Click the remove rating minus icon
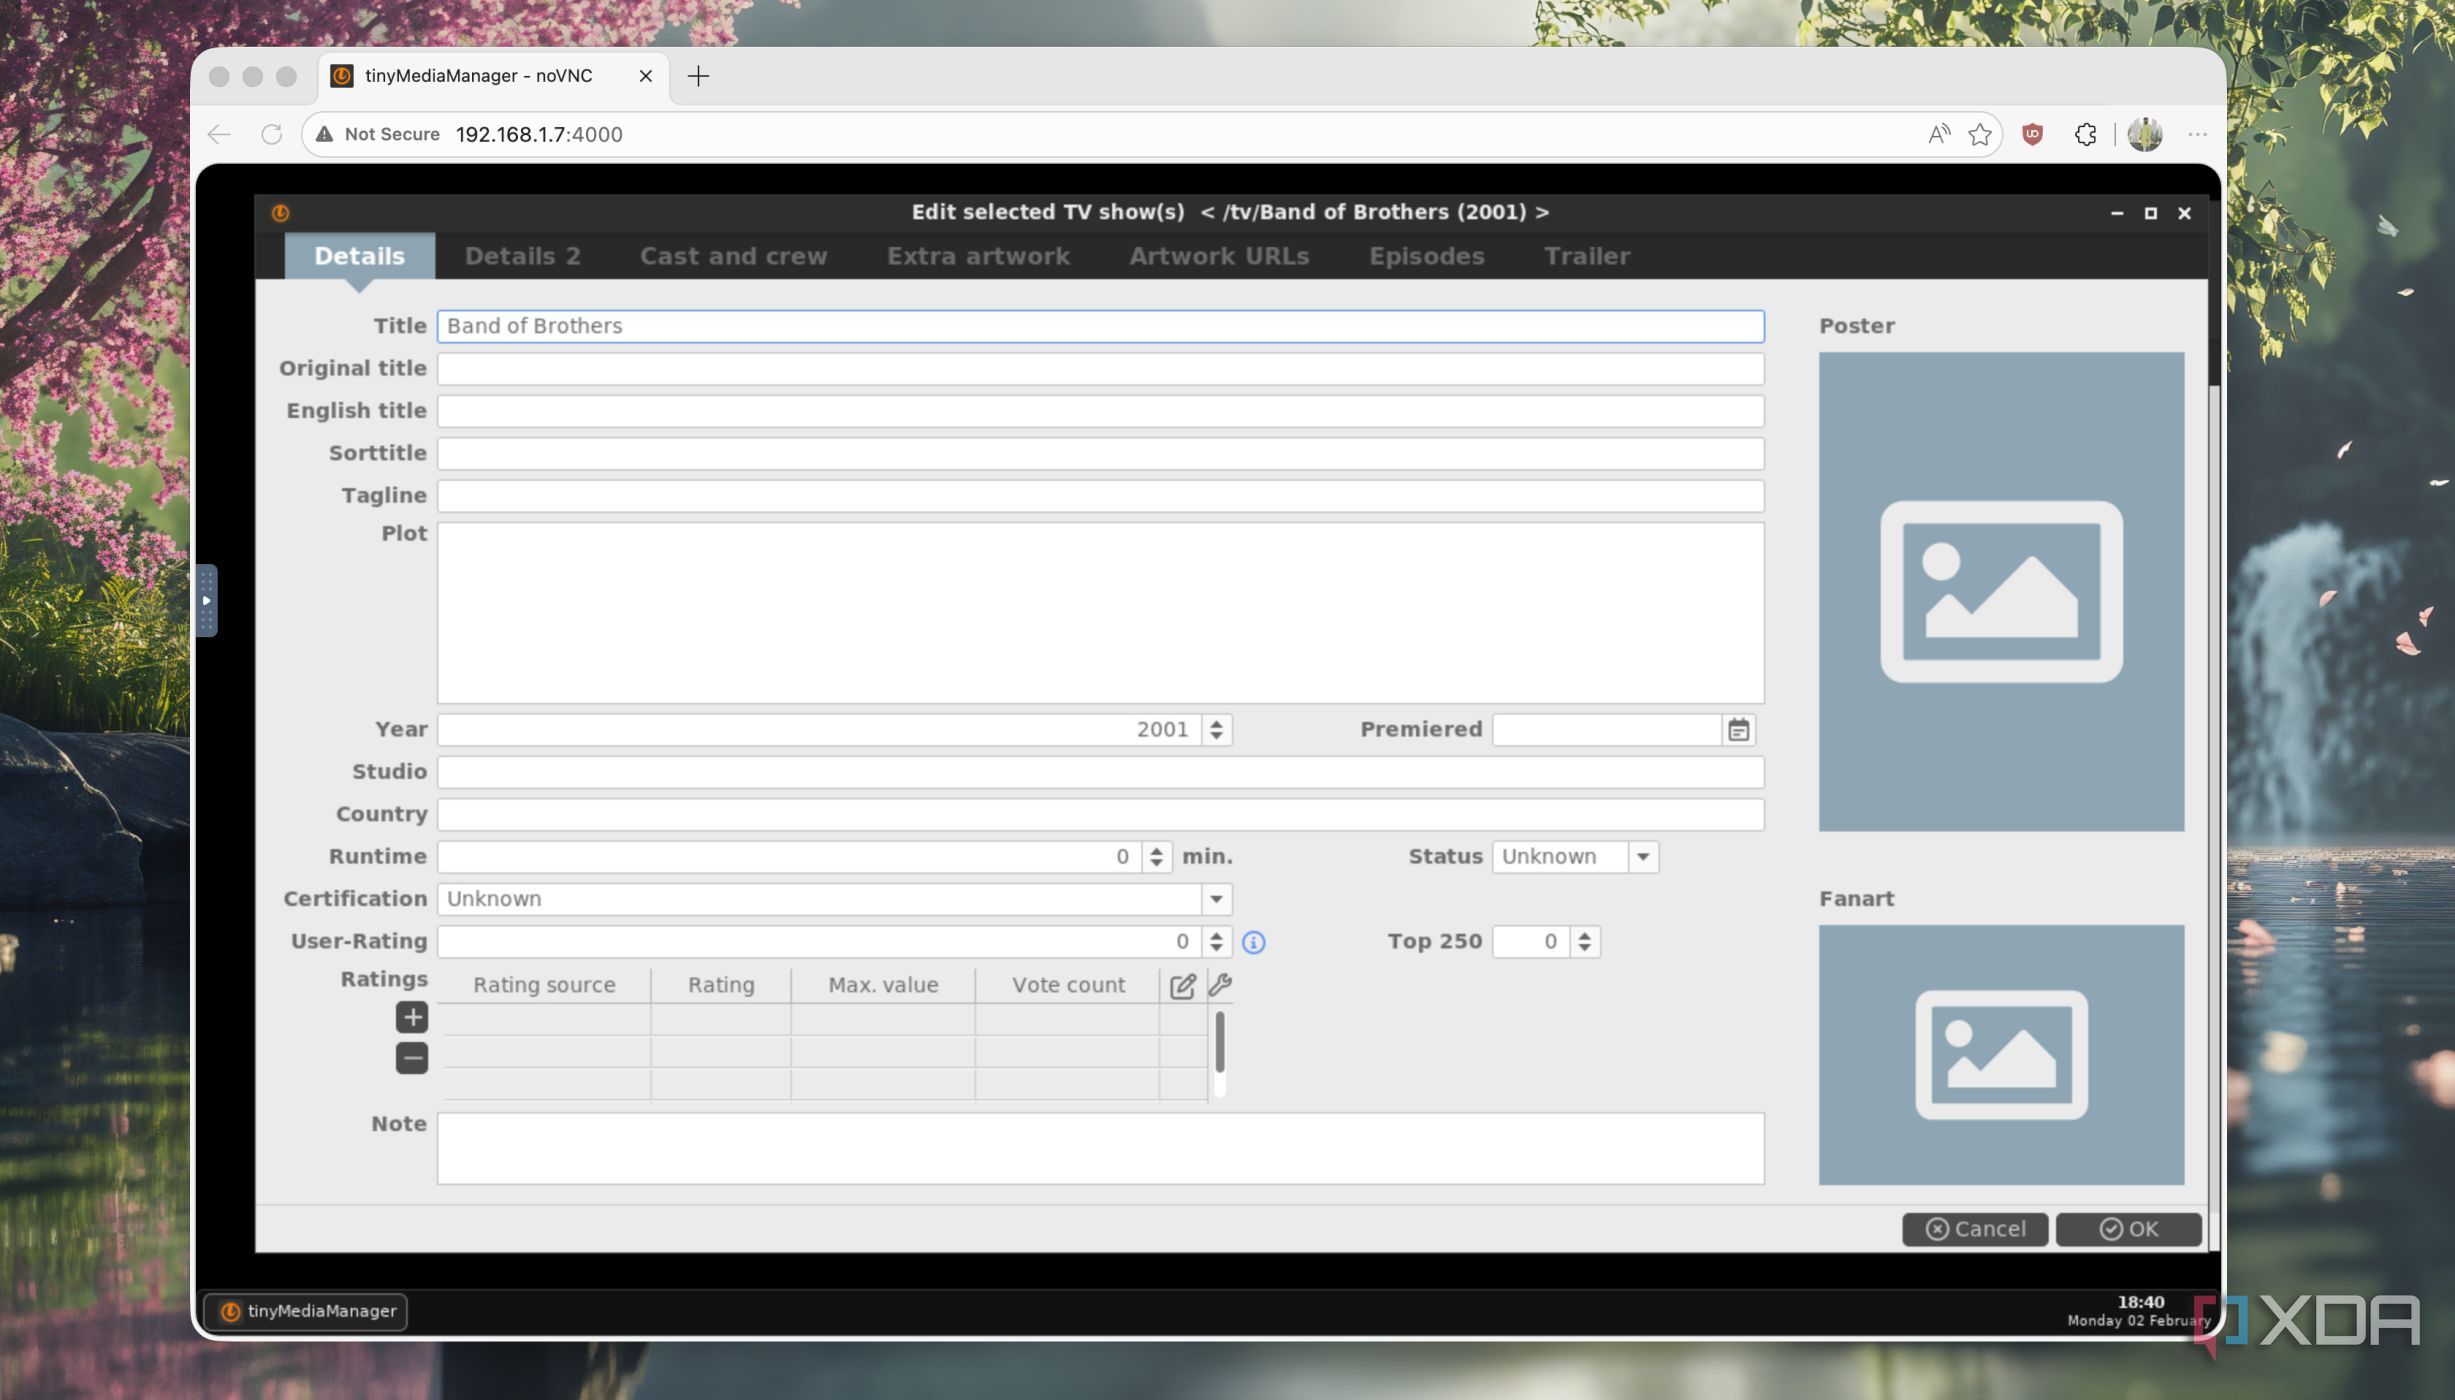Viewport: 2455px width, 1400px height. pyautogui.click(x=411, y=1058)
